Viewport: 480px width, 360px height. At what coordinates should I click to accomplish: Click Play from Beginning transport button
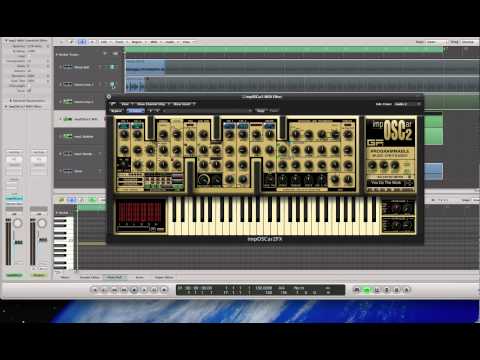[104, 290]
